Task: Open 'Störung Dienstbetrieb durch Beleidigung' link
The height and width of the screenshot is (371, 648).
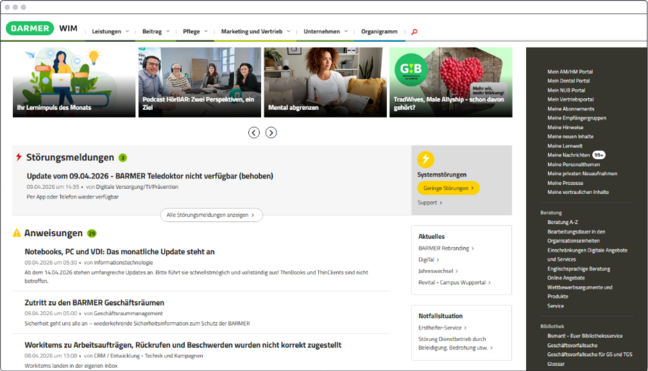Action: [455, 343]
